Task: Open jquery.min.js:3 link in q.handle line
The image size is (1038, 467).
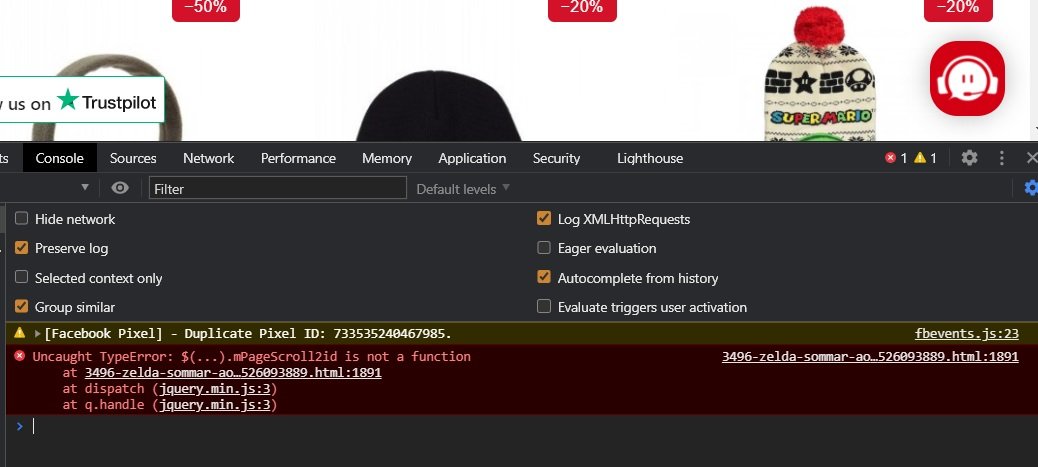Action: 215,405
